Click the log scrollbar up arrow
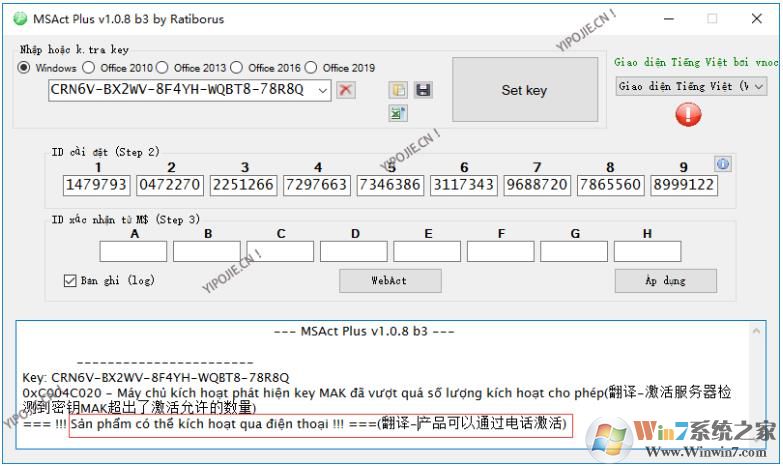 pos(757,331)
